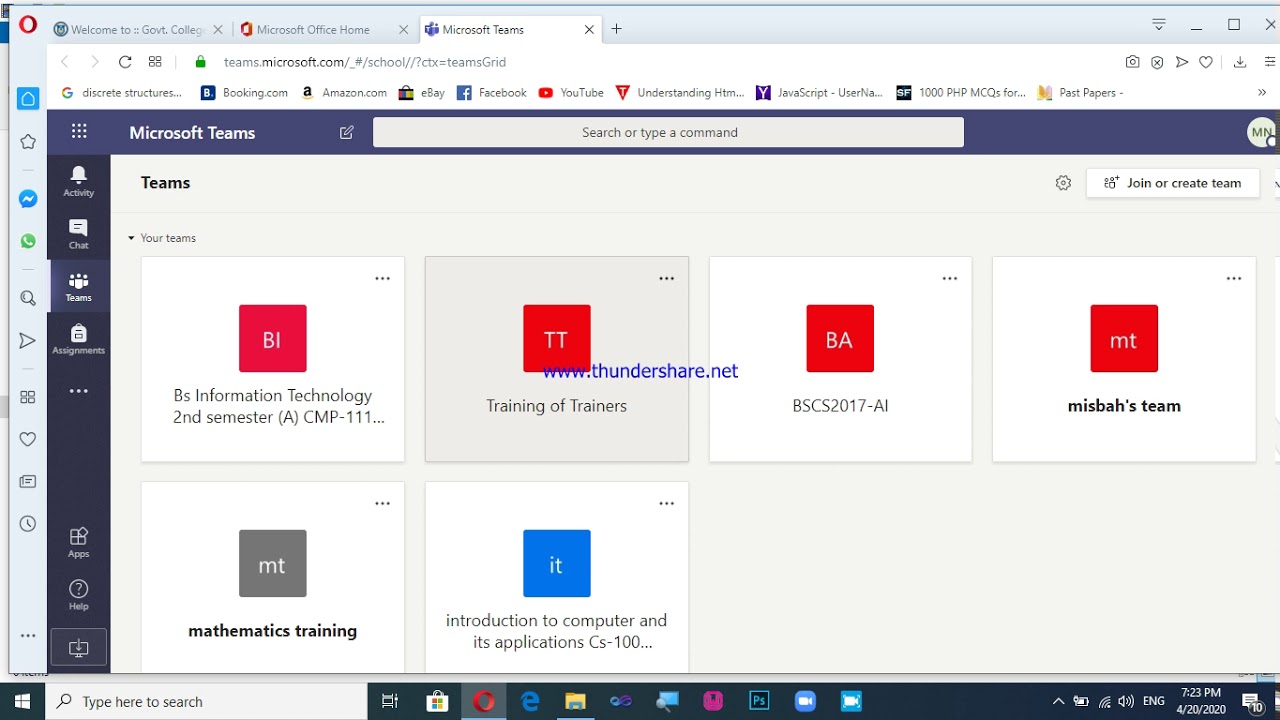Open the BSCS2017-AI team card

840,359
